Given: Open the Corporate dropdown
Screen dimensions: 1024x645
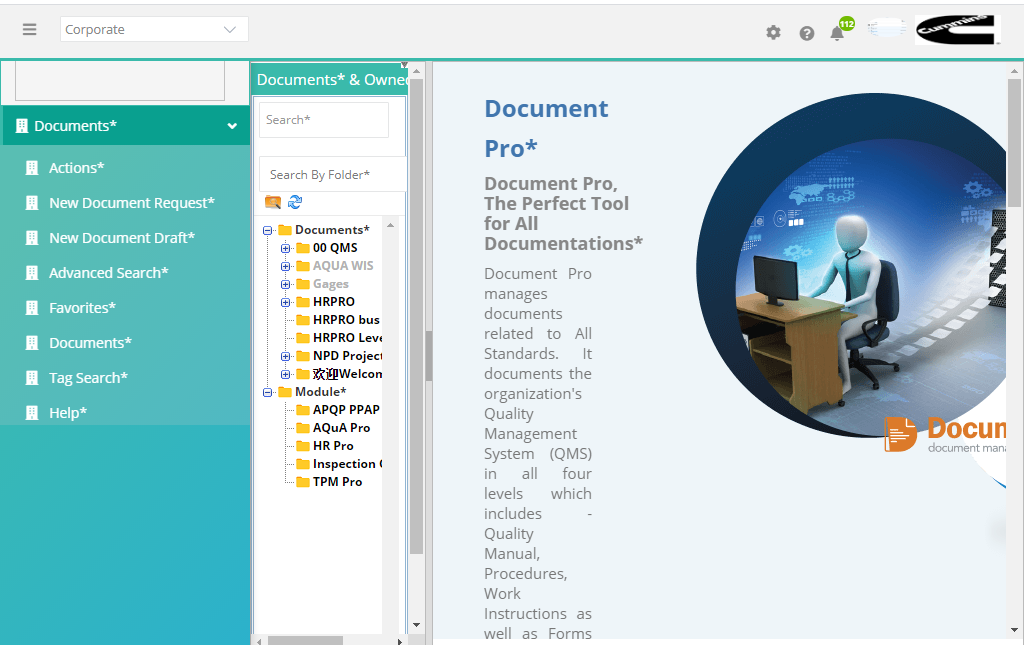Looking at the screenshot, I should click(x=154, y=29).
